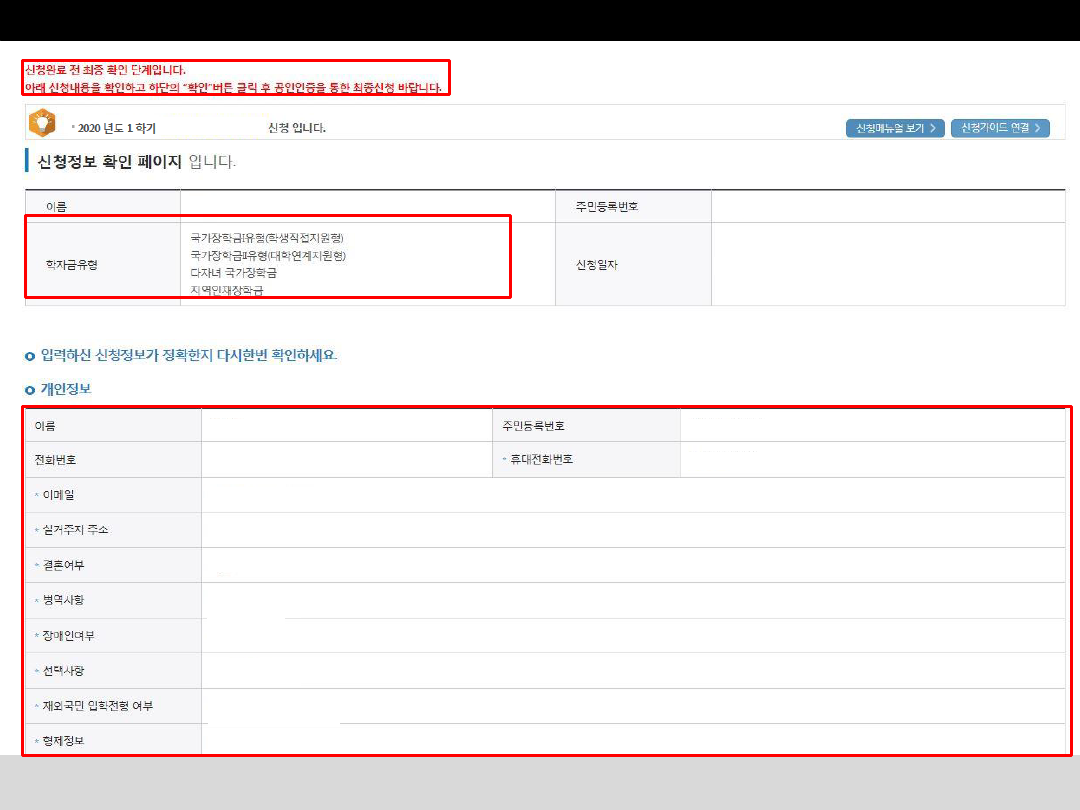Select the 지역인재장학금 entry
The image size is (1080, 810).
233,290
